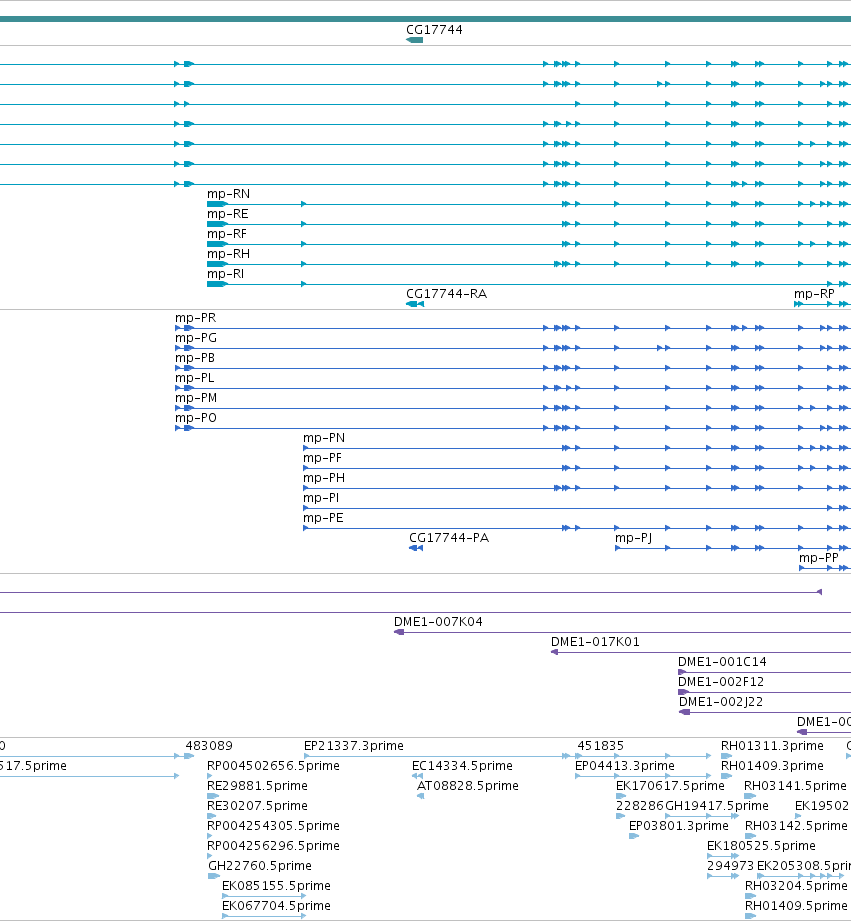Select the 451835 feature label
This screenshot has width=851, height=921.
tap(600, 745)
